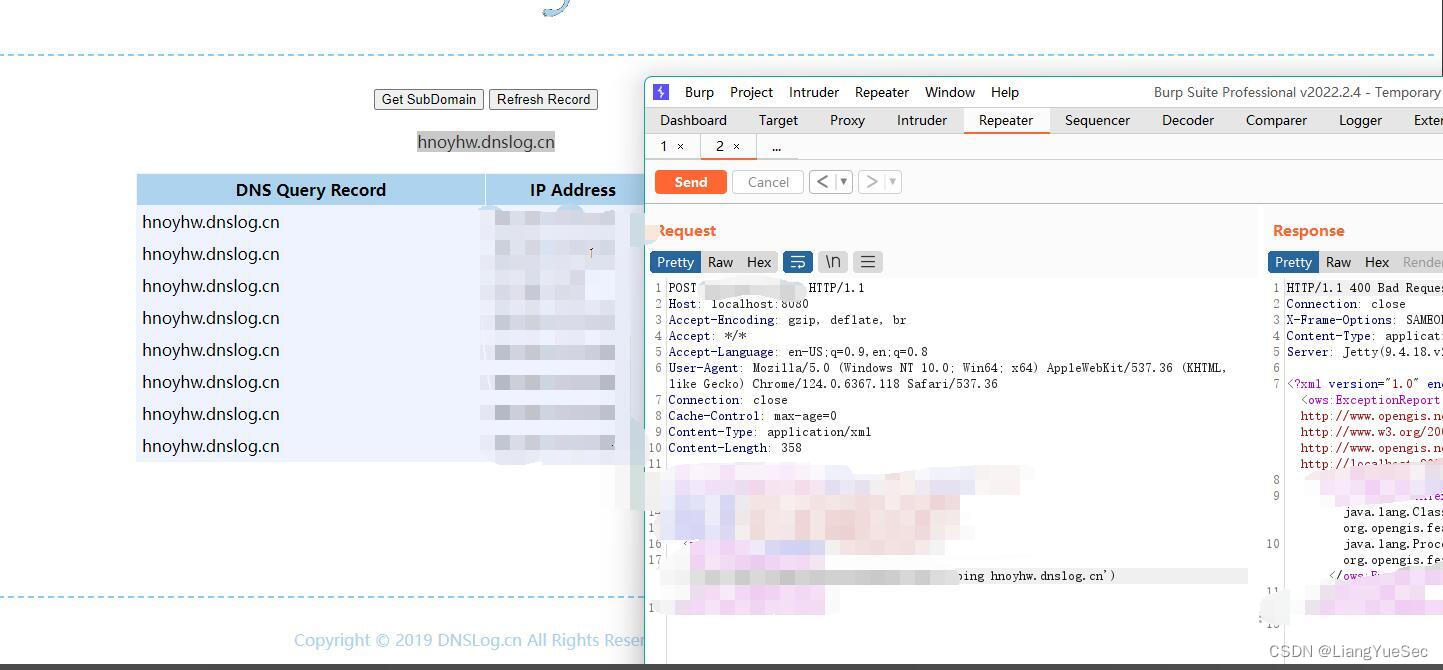Viewport: 1443px width, 670px height.
Task: Click the IP Address column header
Action: [573, 190]
